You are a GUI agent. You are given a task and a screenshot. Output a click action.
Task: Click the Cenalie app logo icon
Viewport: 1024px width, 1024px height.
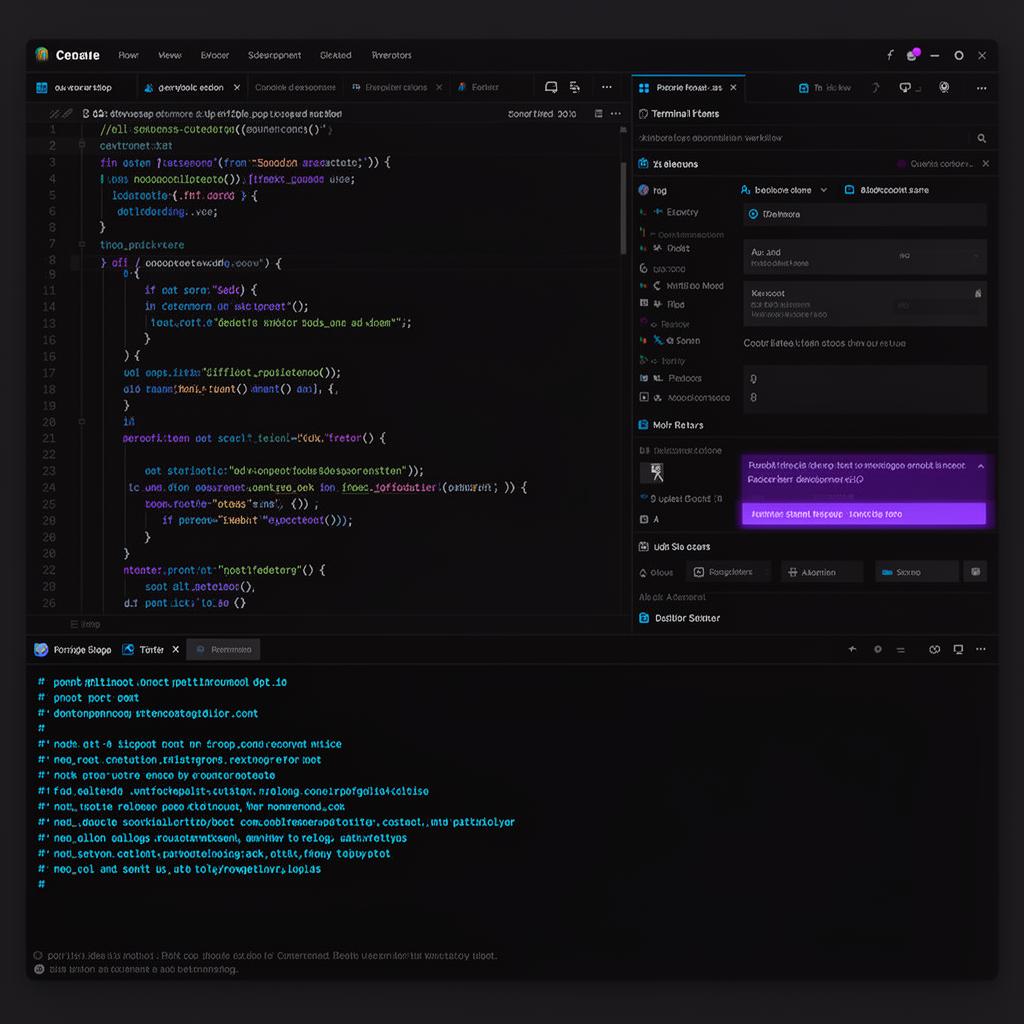42,55
